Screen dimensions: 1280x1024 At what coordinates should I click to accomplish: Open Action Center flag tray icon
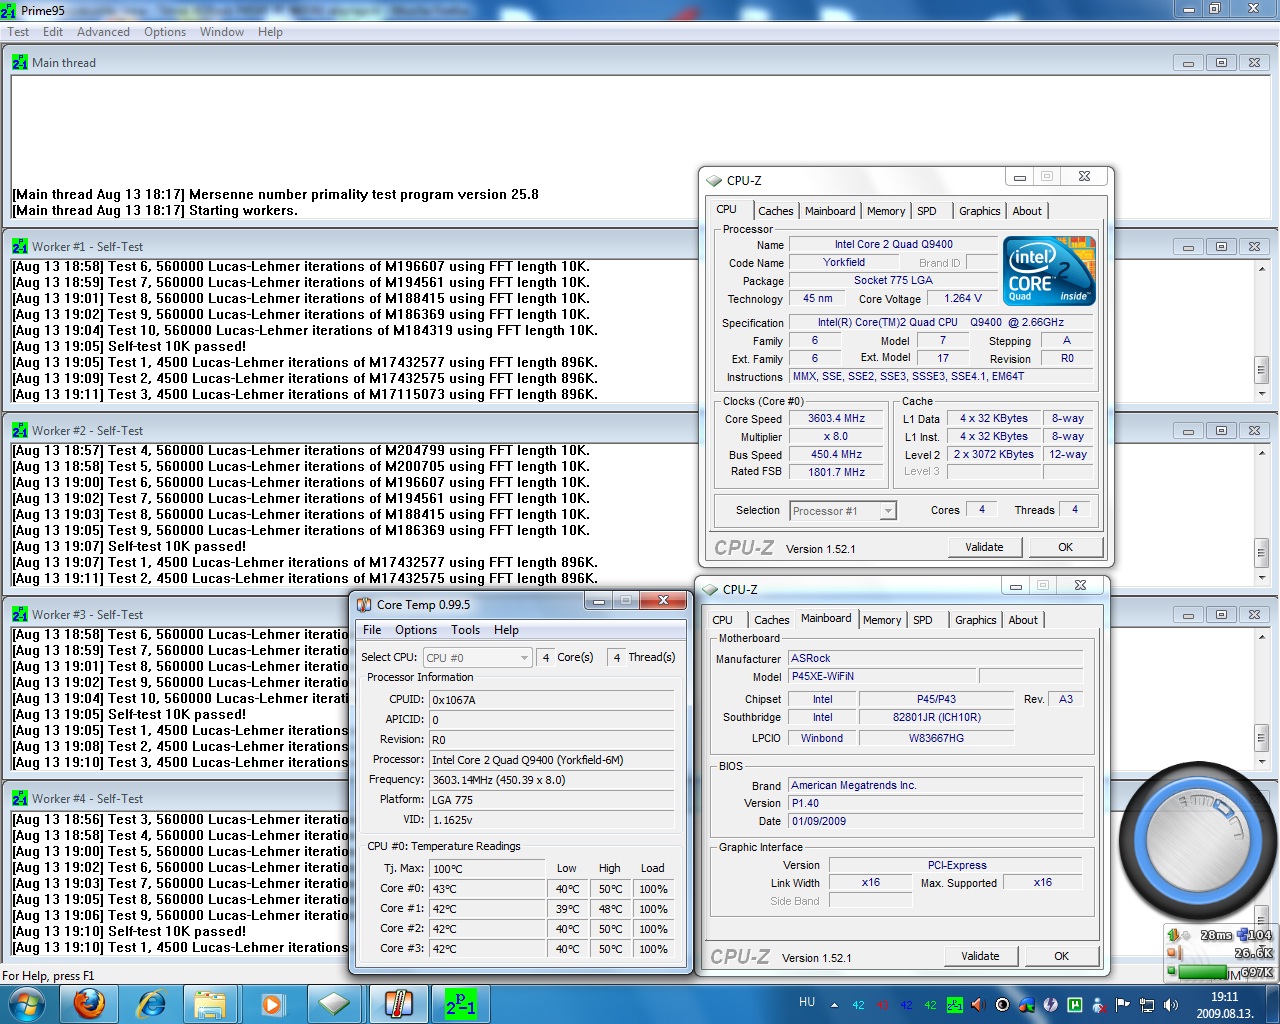1123,1005
